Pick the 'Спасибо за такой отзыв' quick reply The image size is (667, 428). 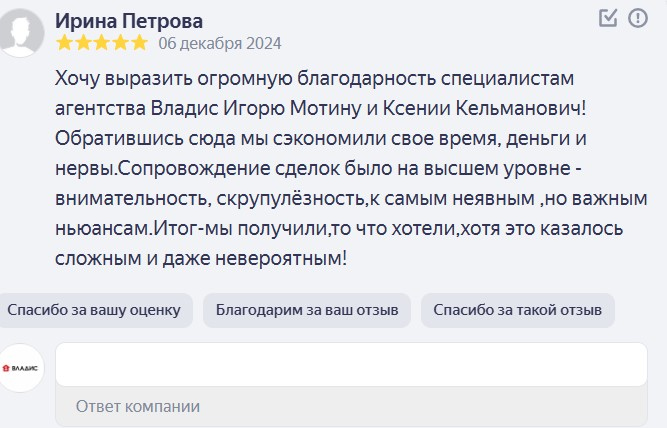518,310
